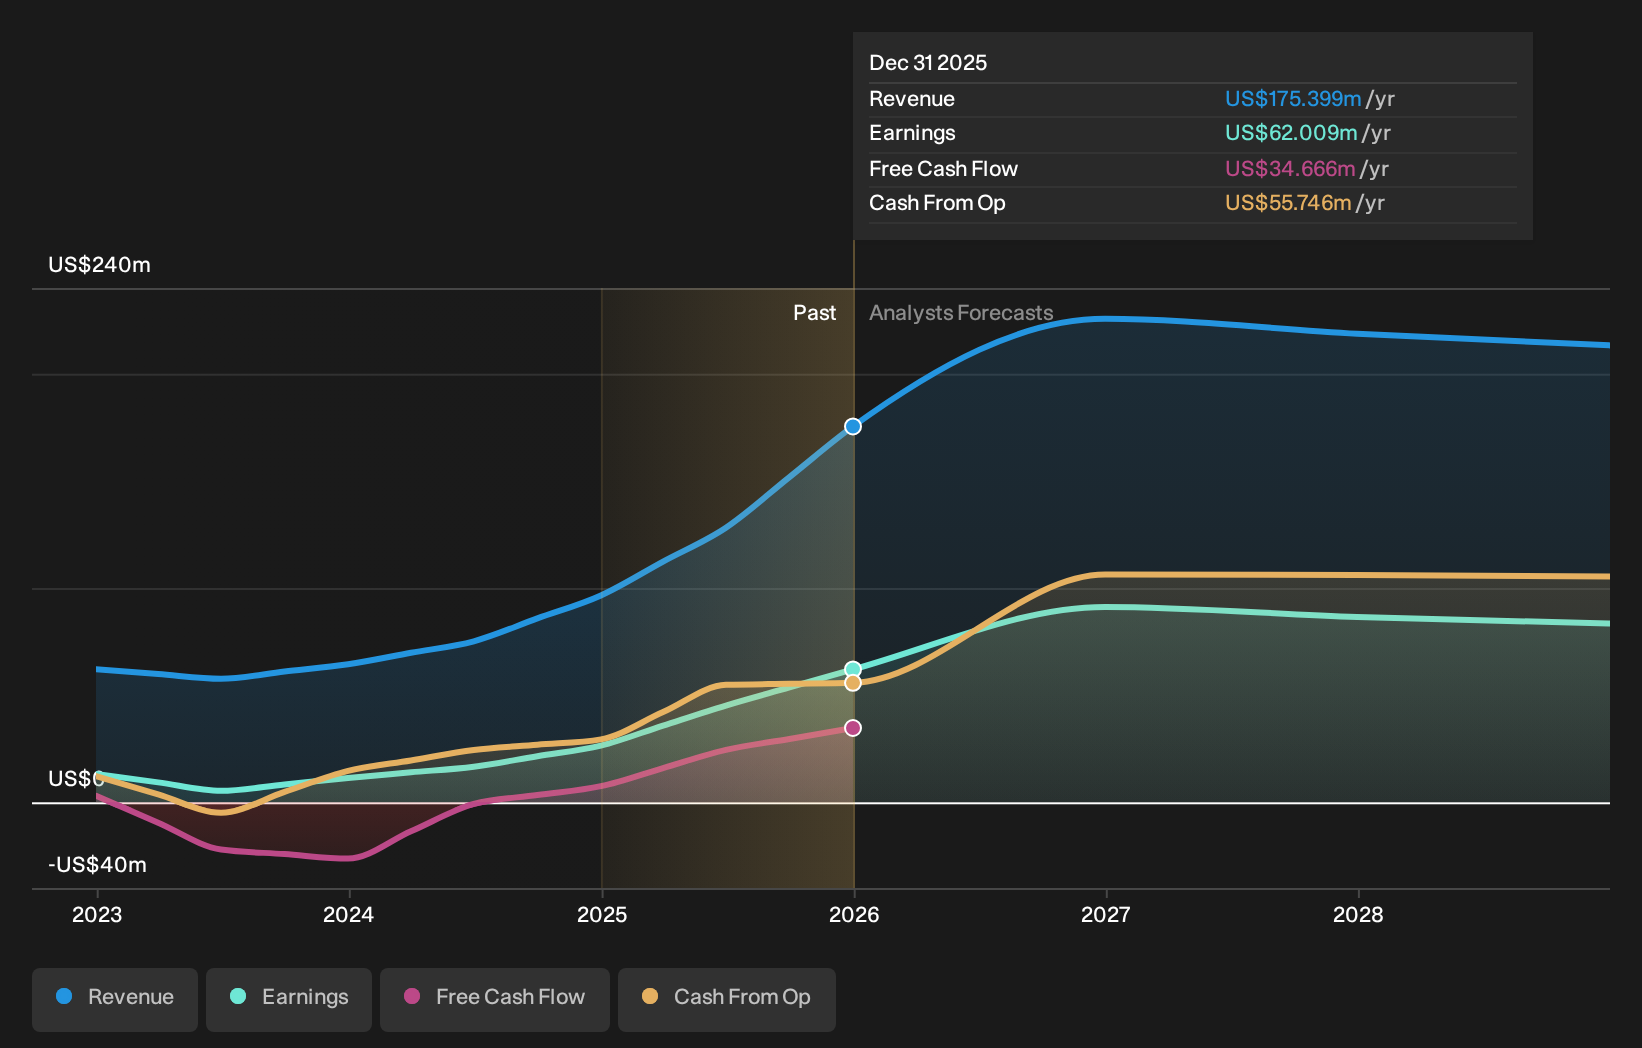
Task: Toggle the Free Cash Flow legend button
Action: coord(495,999)
